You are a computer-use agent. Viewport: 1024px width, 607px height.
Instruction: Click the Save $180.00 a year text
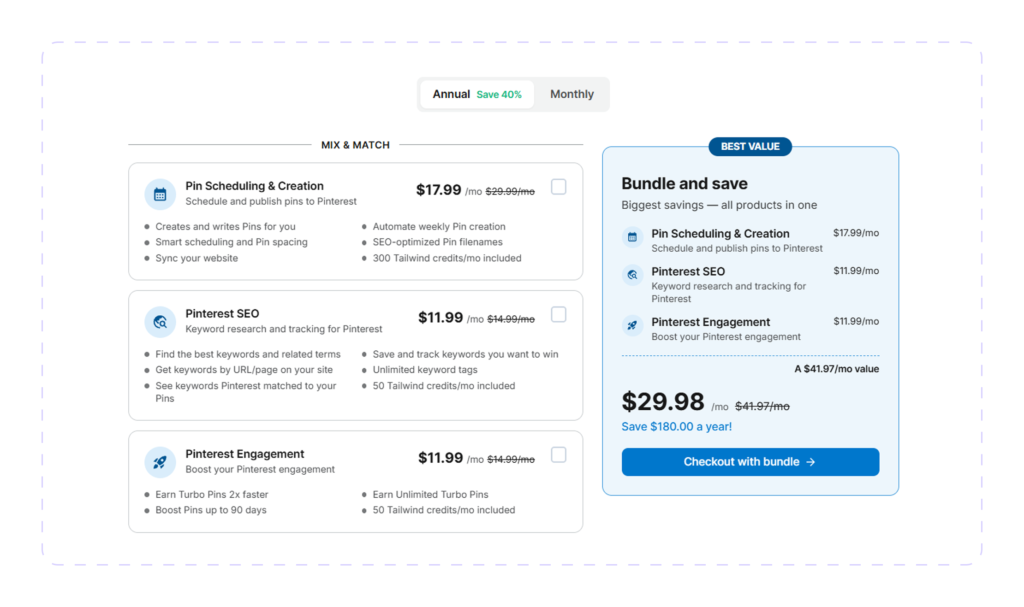click(677, 427)
